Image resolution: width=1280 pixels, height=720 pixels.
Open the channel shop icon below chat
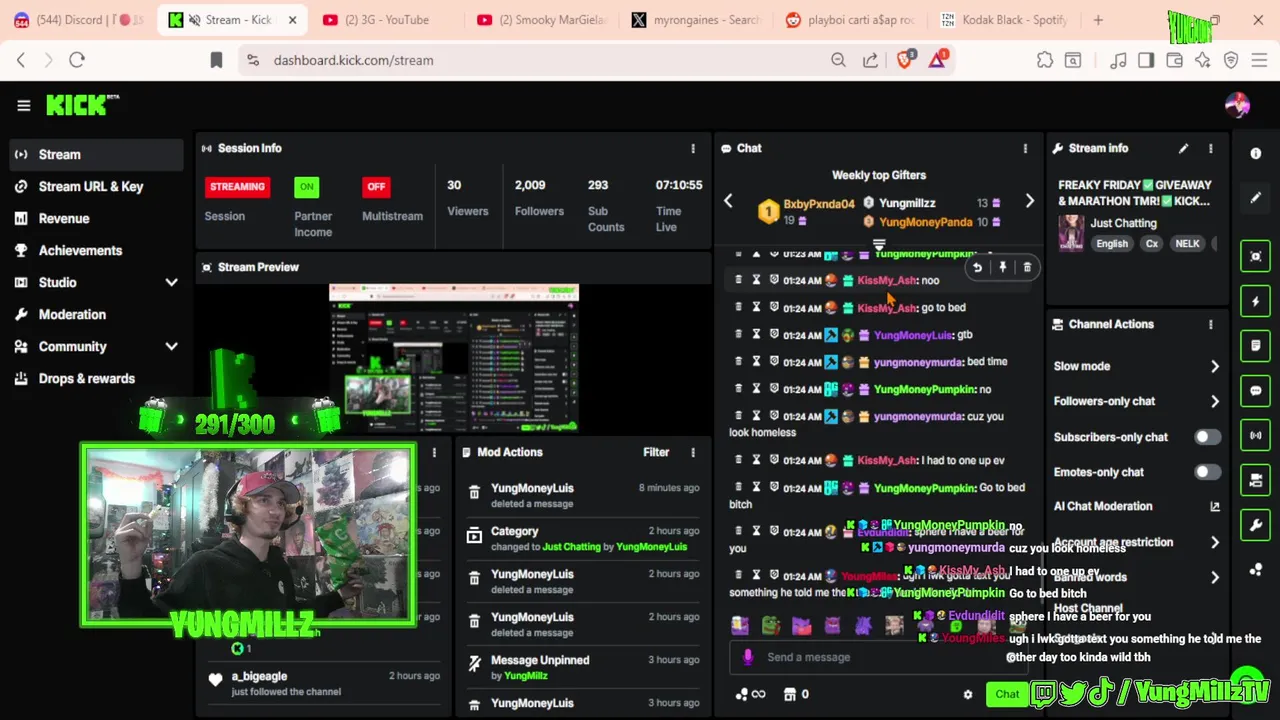790,694
